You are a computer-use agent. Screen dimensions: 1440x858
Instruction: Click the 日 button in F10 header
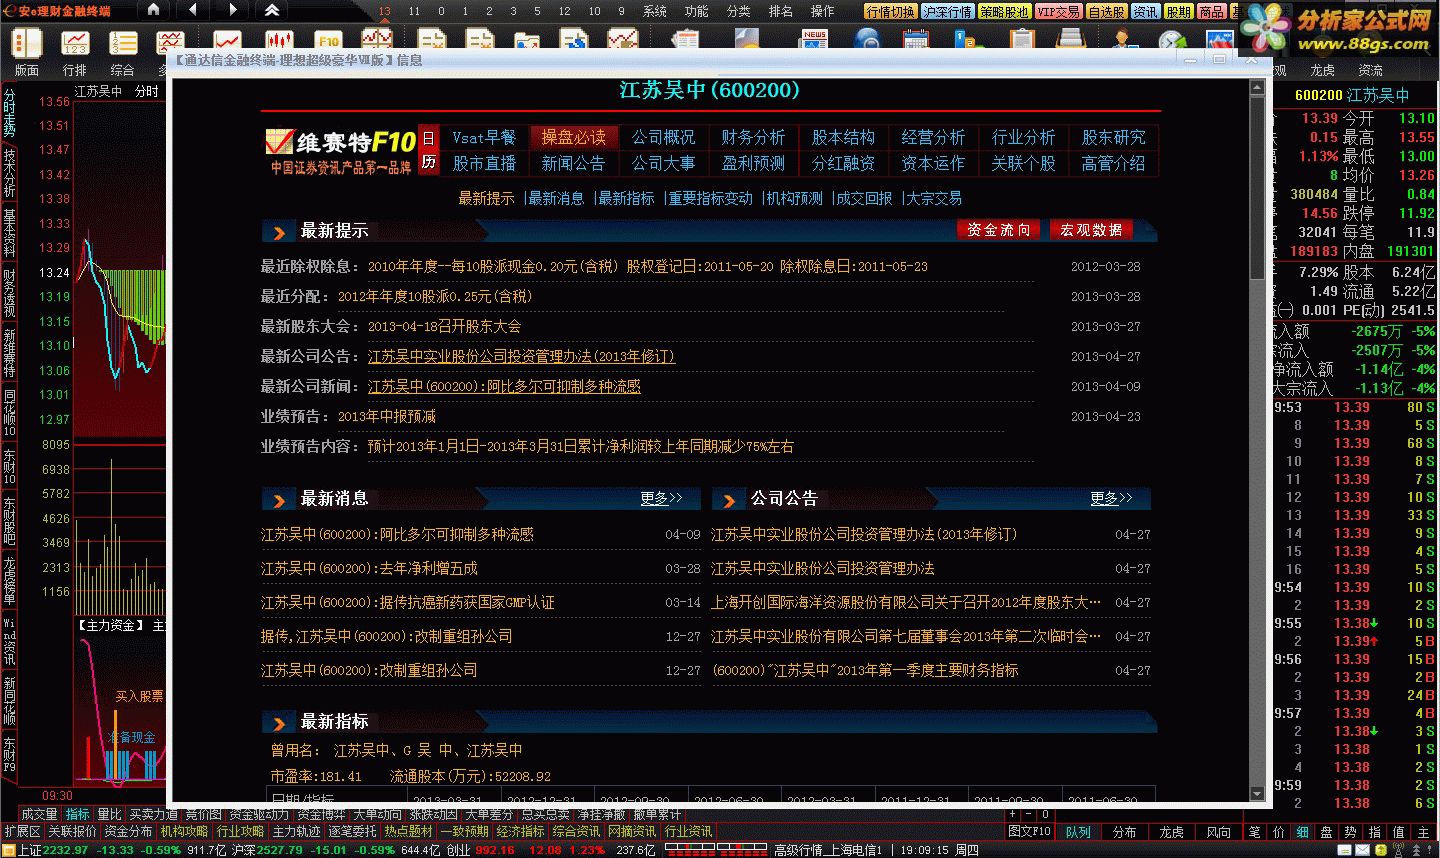pos(429,138)
